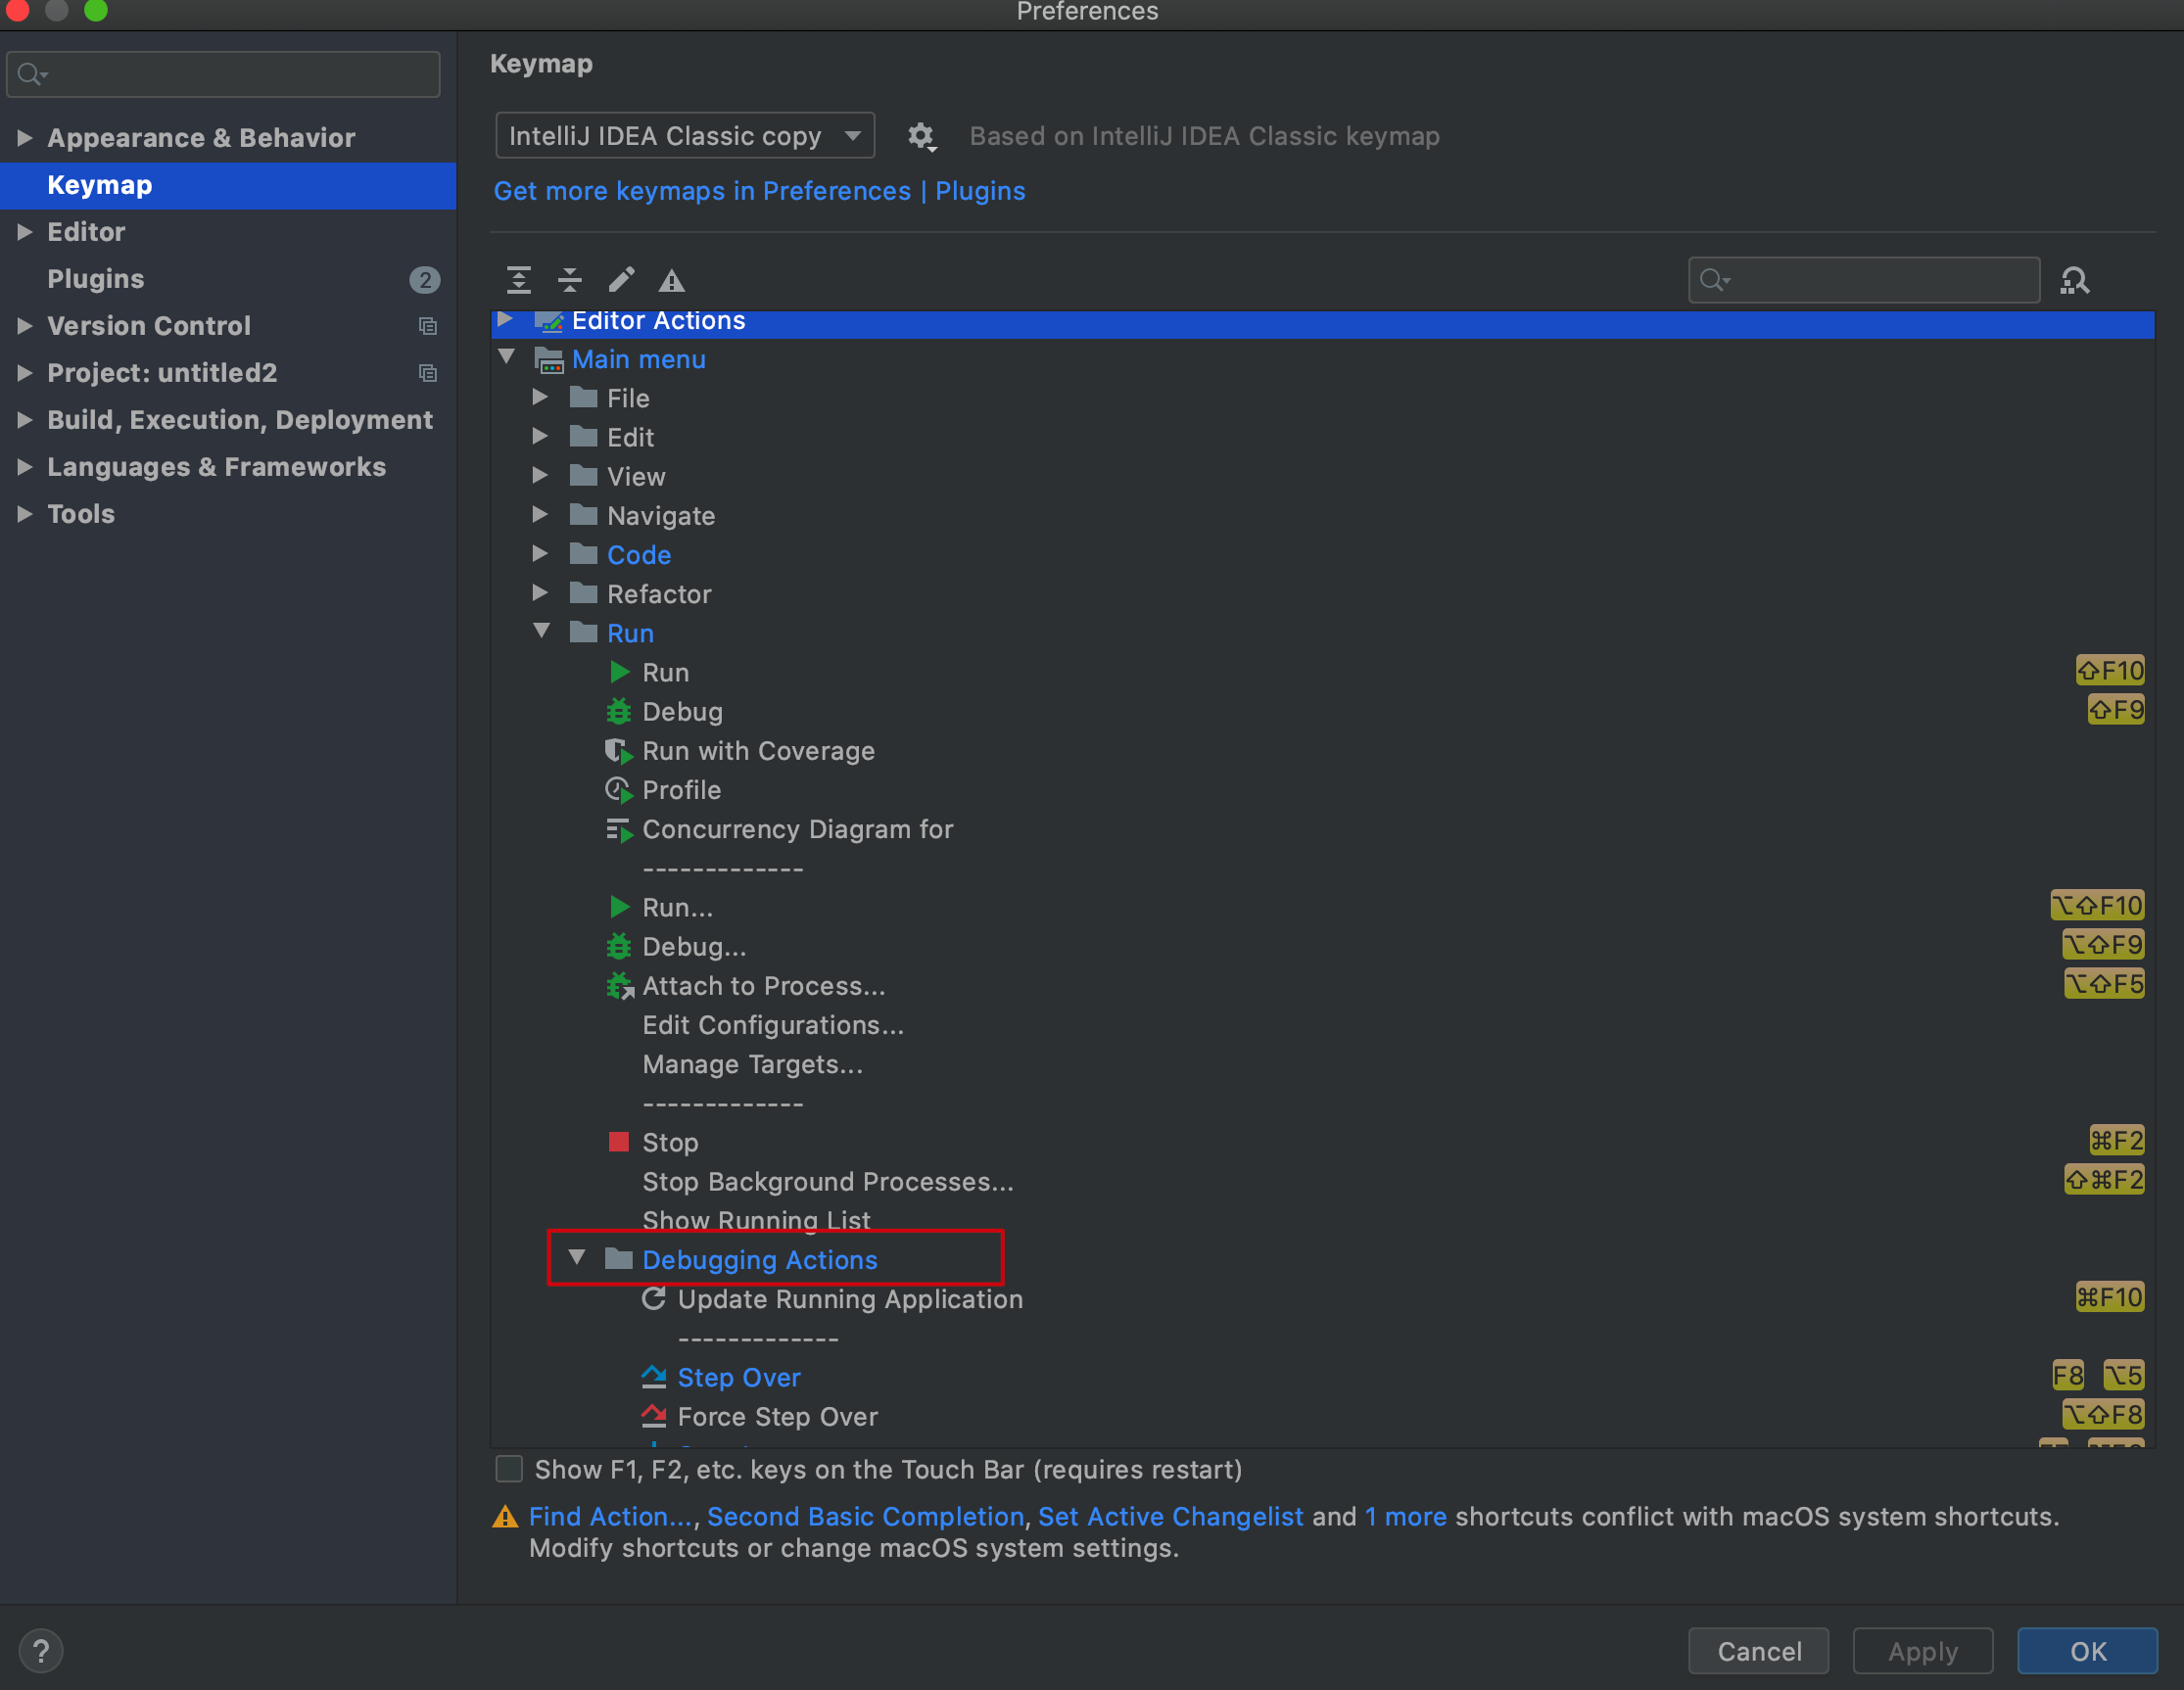Screen dimensions: 2184x1690
Task: Click the Step Over icon
Action: point(654,1377)
